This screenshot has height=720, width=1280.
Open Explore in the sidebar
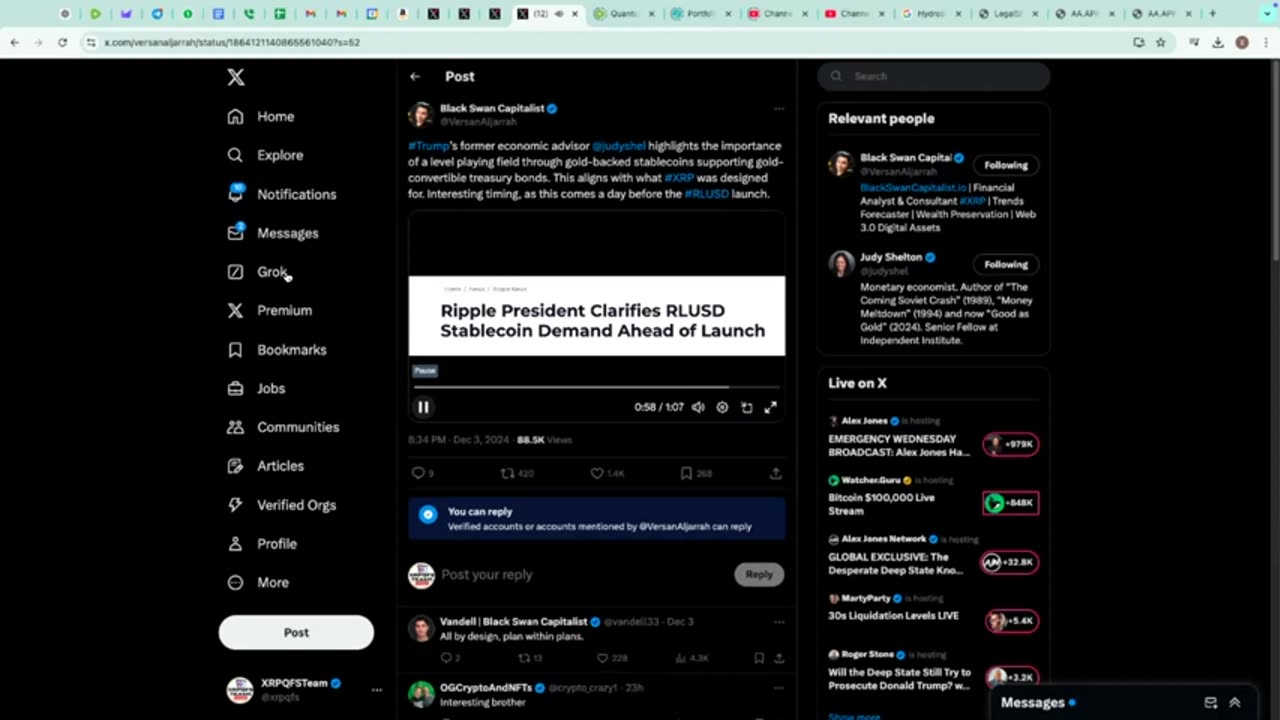pos(265,155)
